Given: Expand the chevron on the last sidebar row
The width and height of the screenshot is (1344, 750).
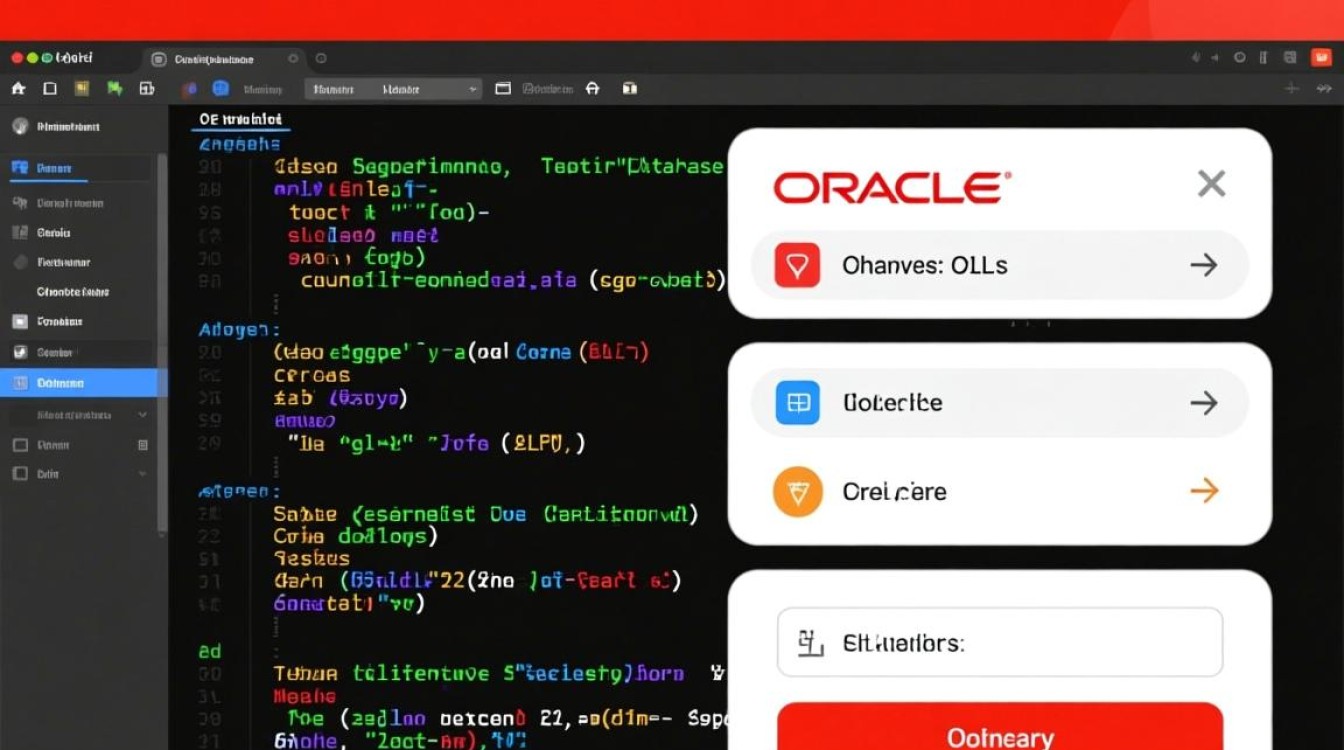Looking at the screenshot, I should tap(142, 474).
